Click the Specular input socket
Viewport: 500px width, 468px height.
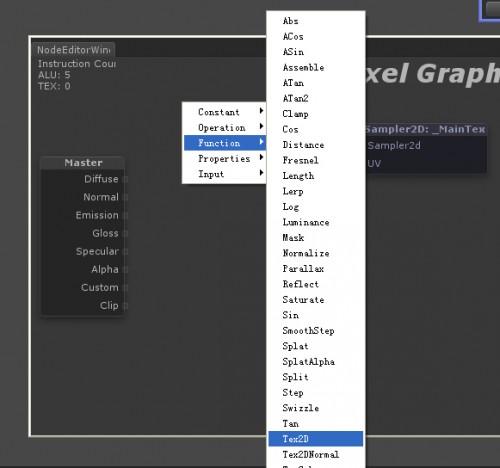click(125, 252)
